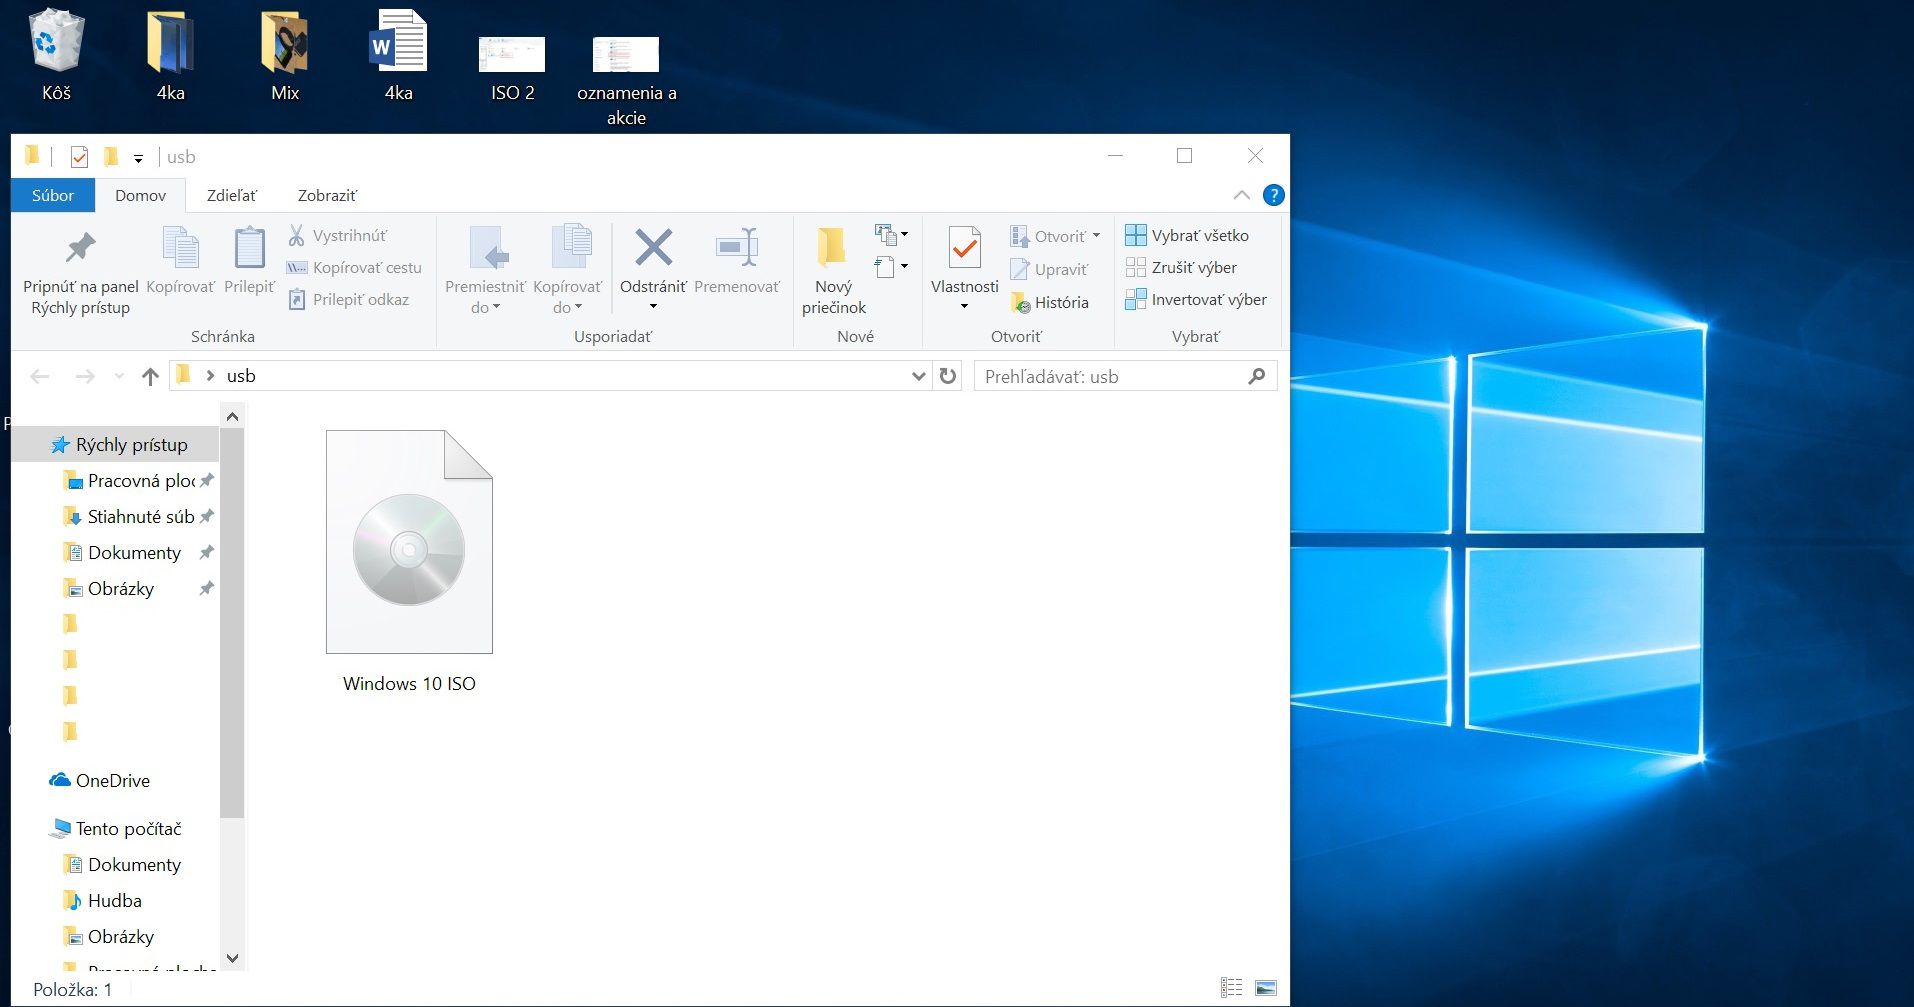This screenshot has width=1914, height=1007.
Task: Open Hudba under Tento počítač
Action: (x=102, y=901)
